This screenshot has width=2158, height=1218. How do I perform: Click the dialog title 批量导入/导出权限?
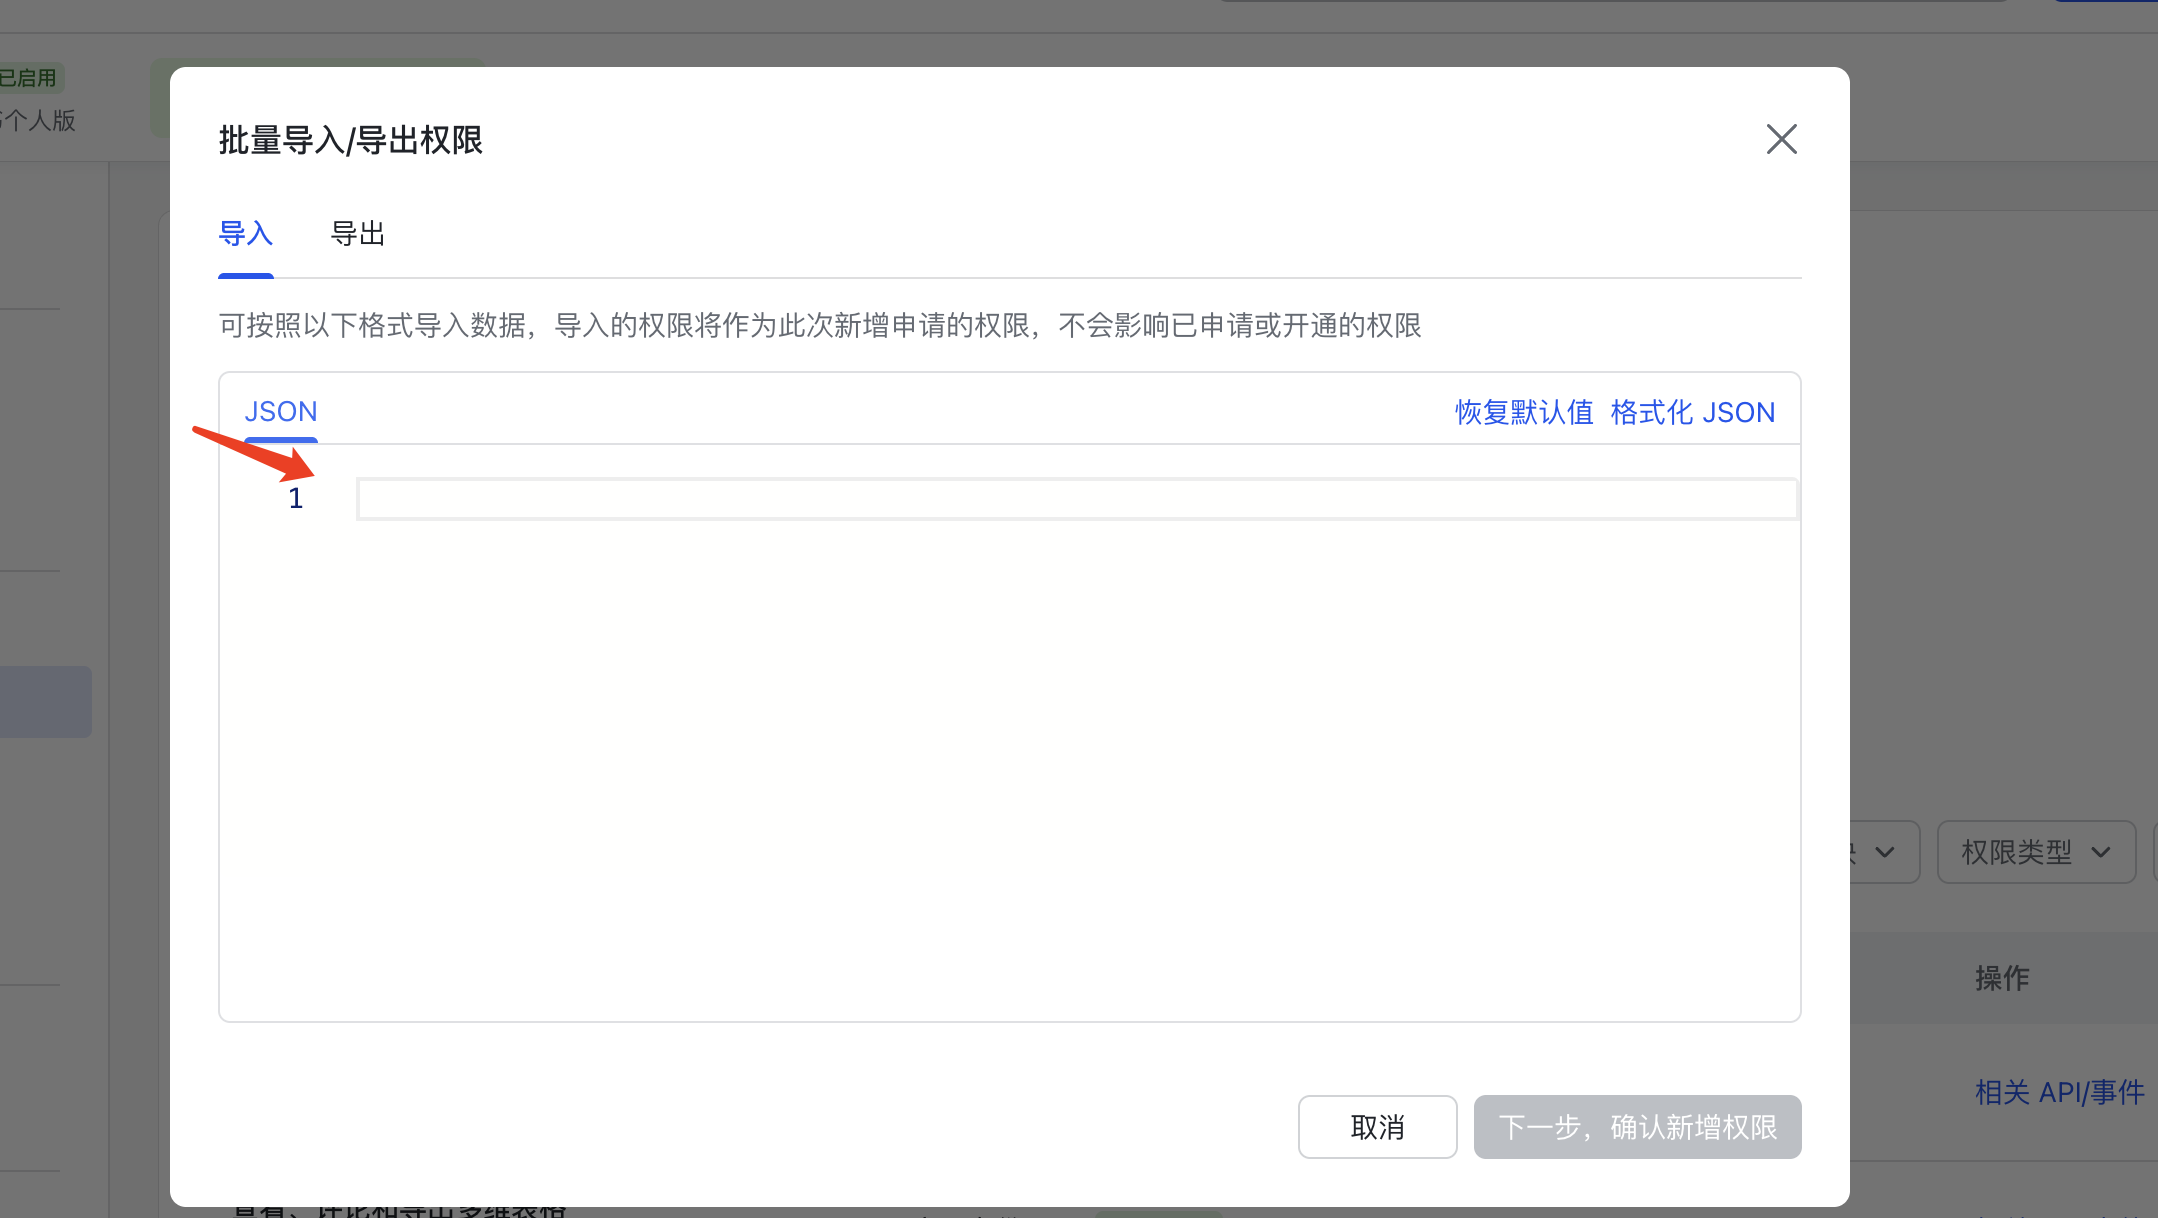pyautogui.click(x=350, y=140)
